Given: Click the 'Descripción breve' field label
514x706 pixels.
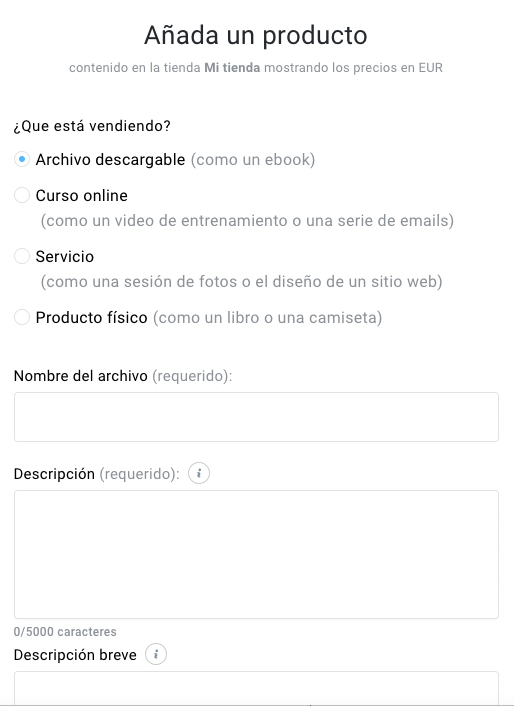Looking at the screenshot, I should tap(75, 655).
